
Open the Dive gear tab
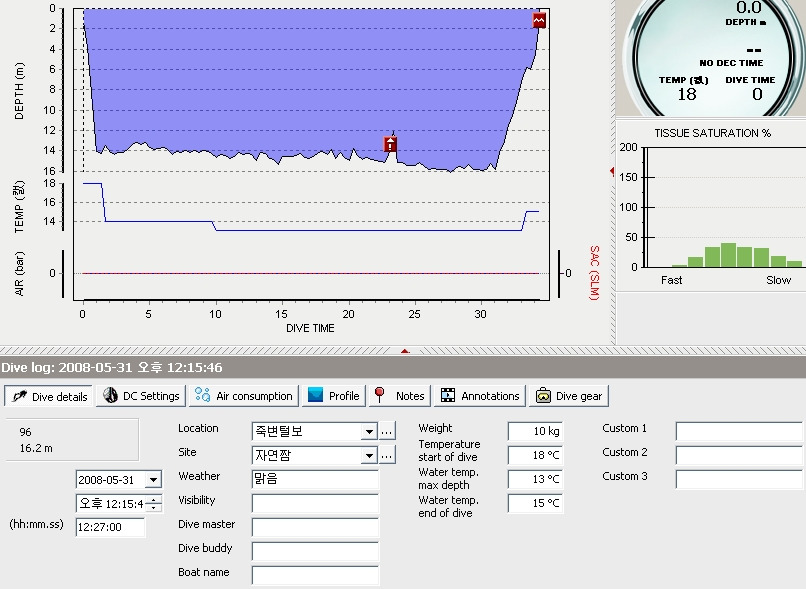coord(569,396)
